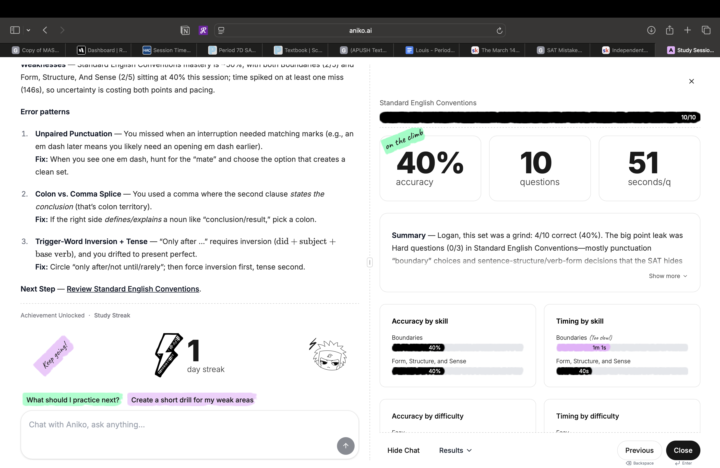The height and width of the screenshot is (468, 720).
Task: Expand summary with Show more
Action: click(668, 276)
